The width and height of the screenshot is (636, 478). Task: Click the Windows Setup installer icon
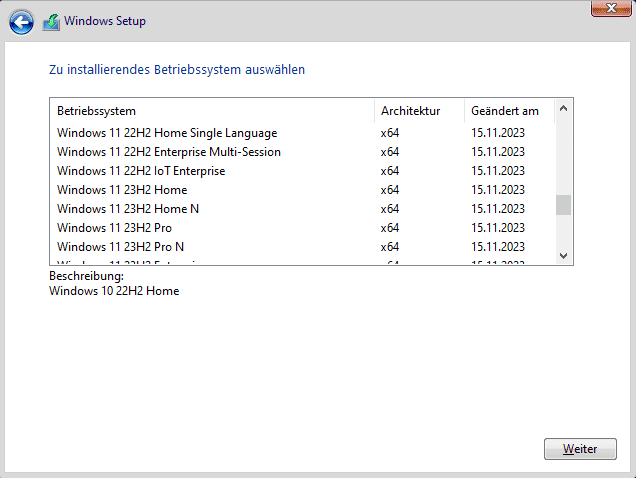tap(52, 22)
